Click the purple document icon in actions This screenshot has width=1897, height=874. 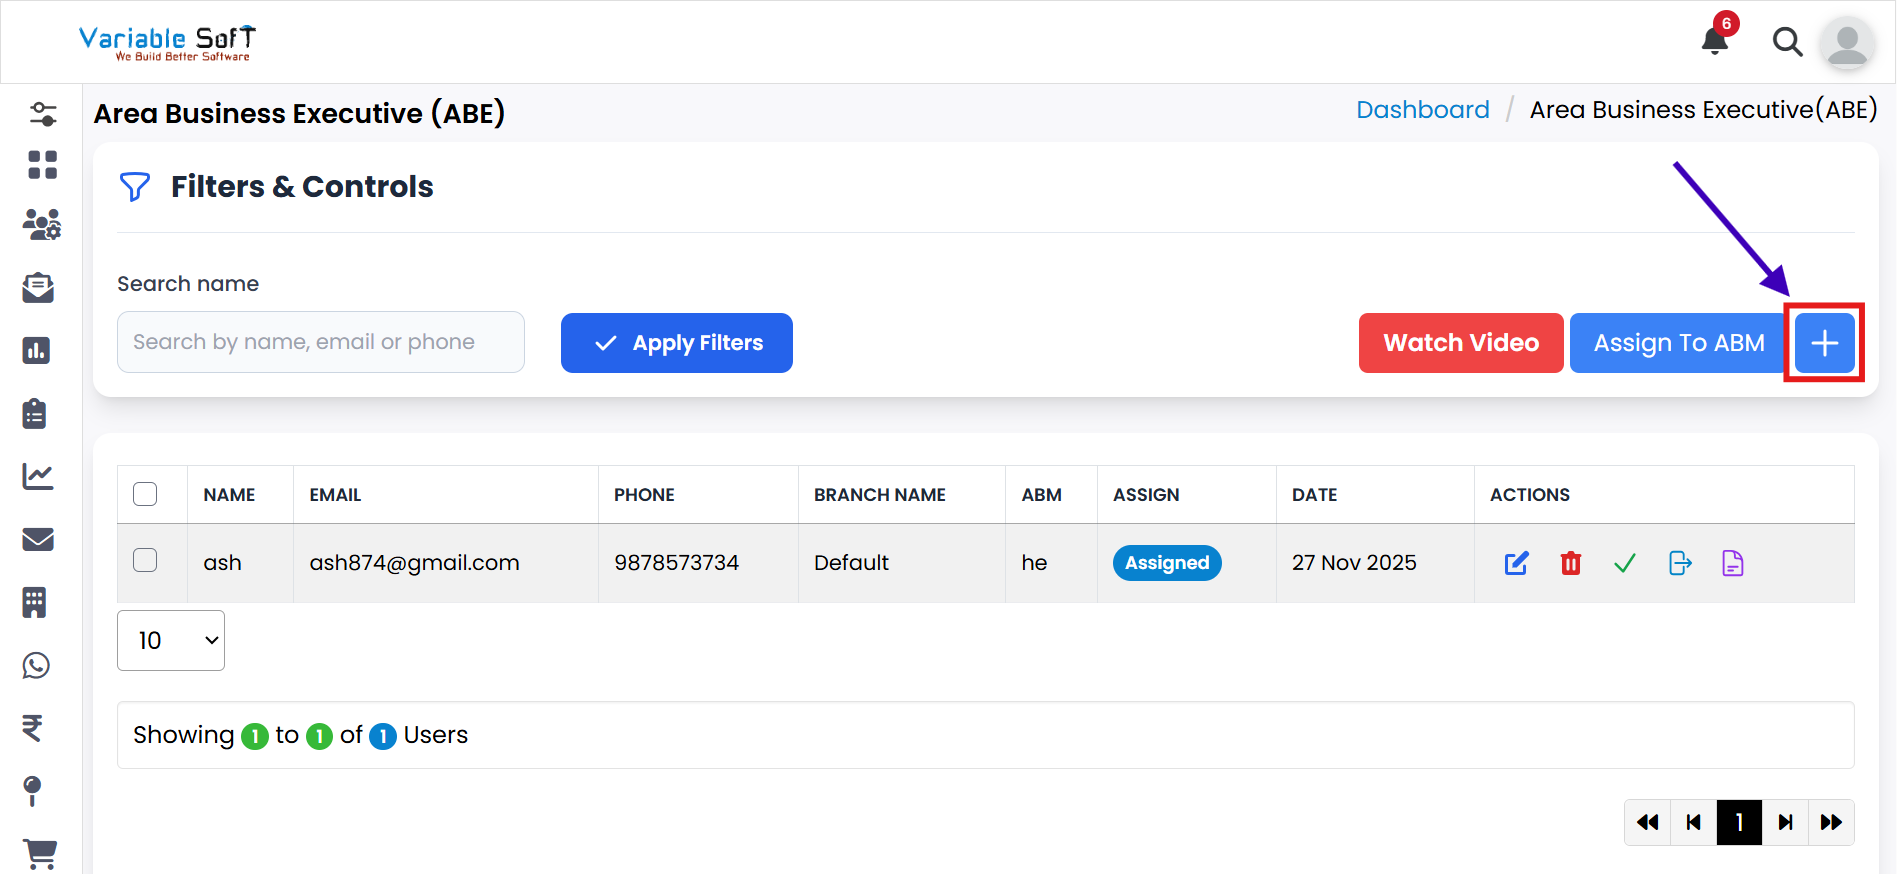(x=1733, y=563)
